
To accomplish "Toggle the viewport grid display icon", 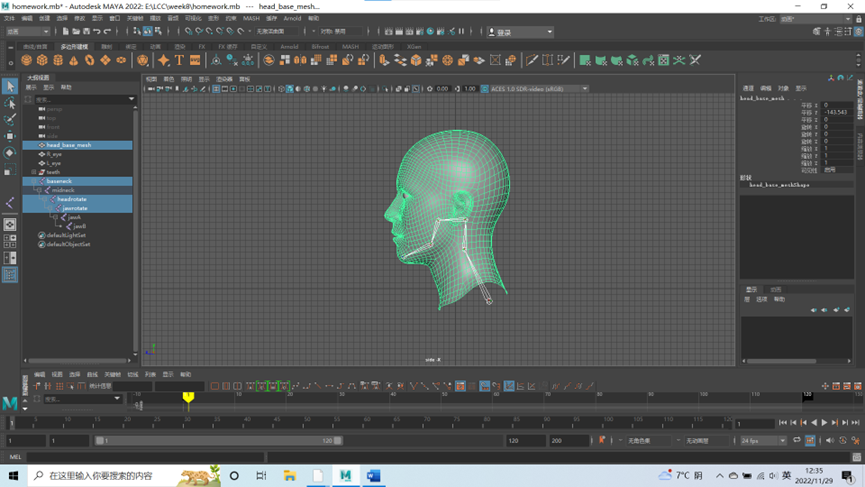I will pos(216,89).
